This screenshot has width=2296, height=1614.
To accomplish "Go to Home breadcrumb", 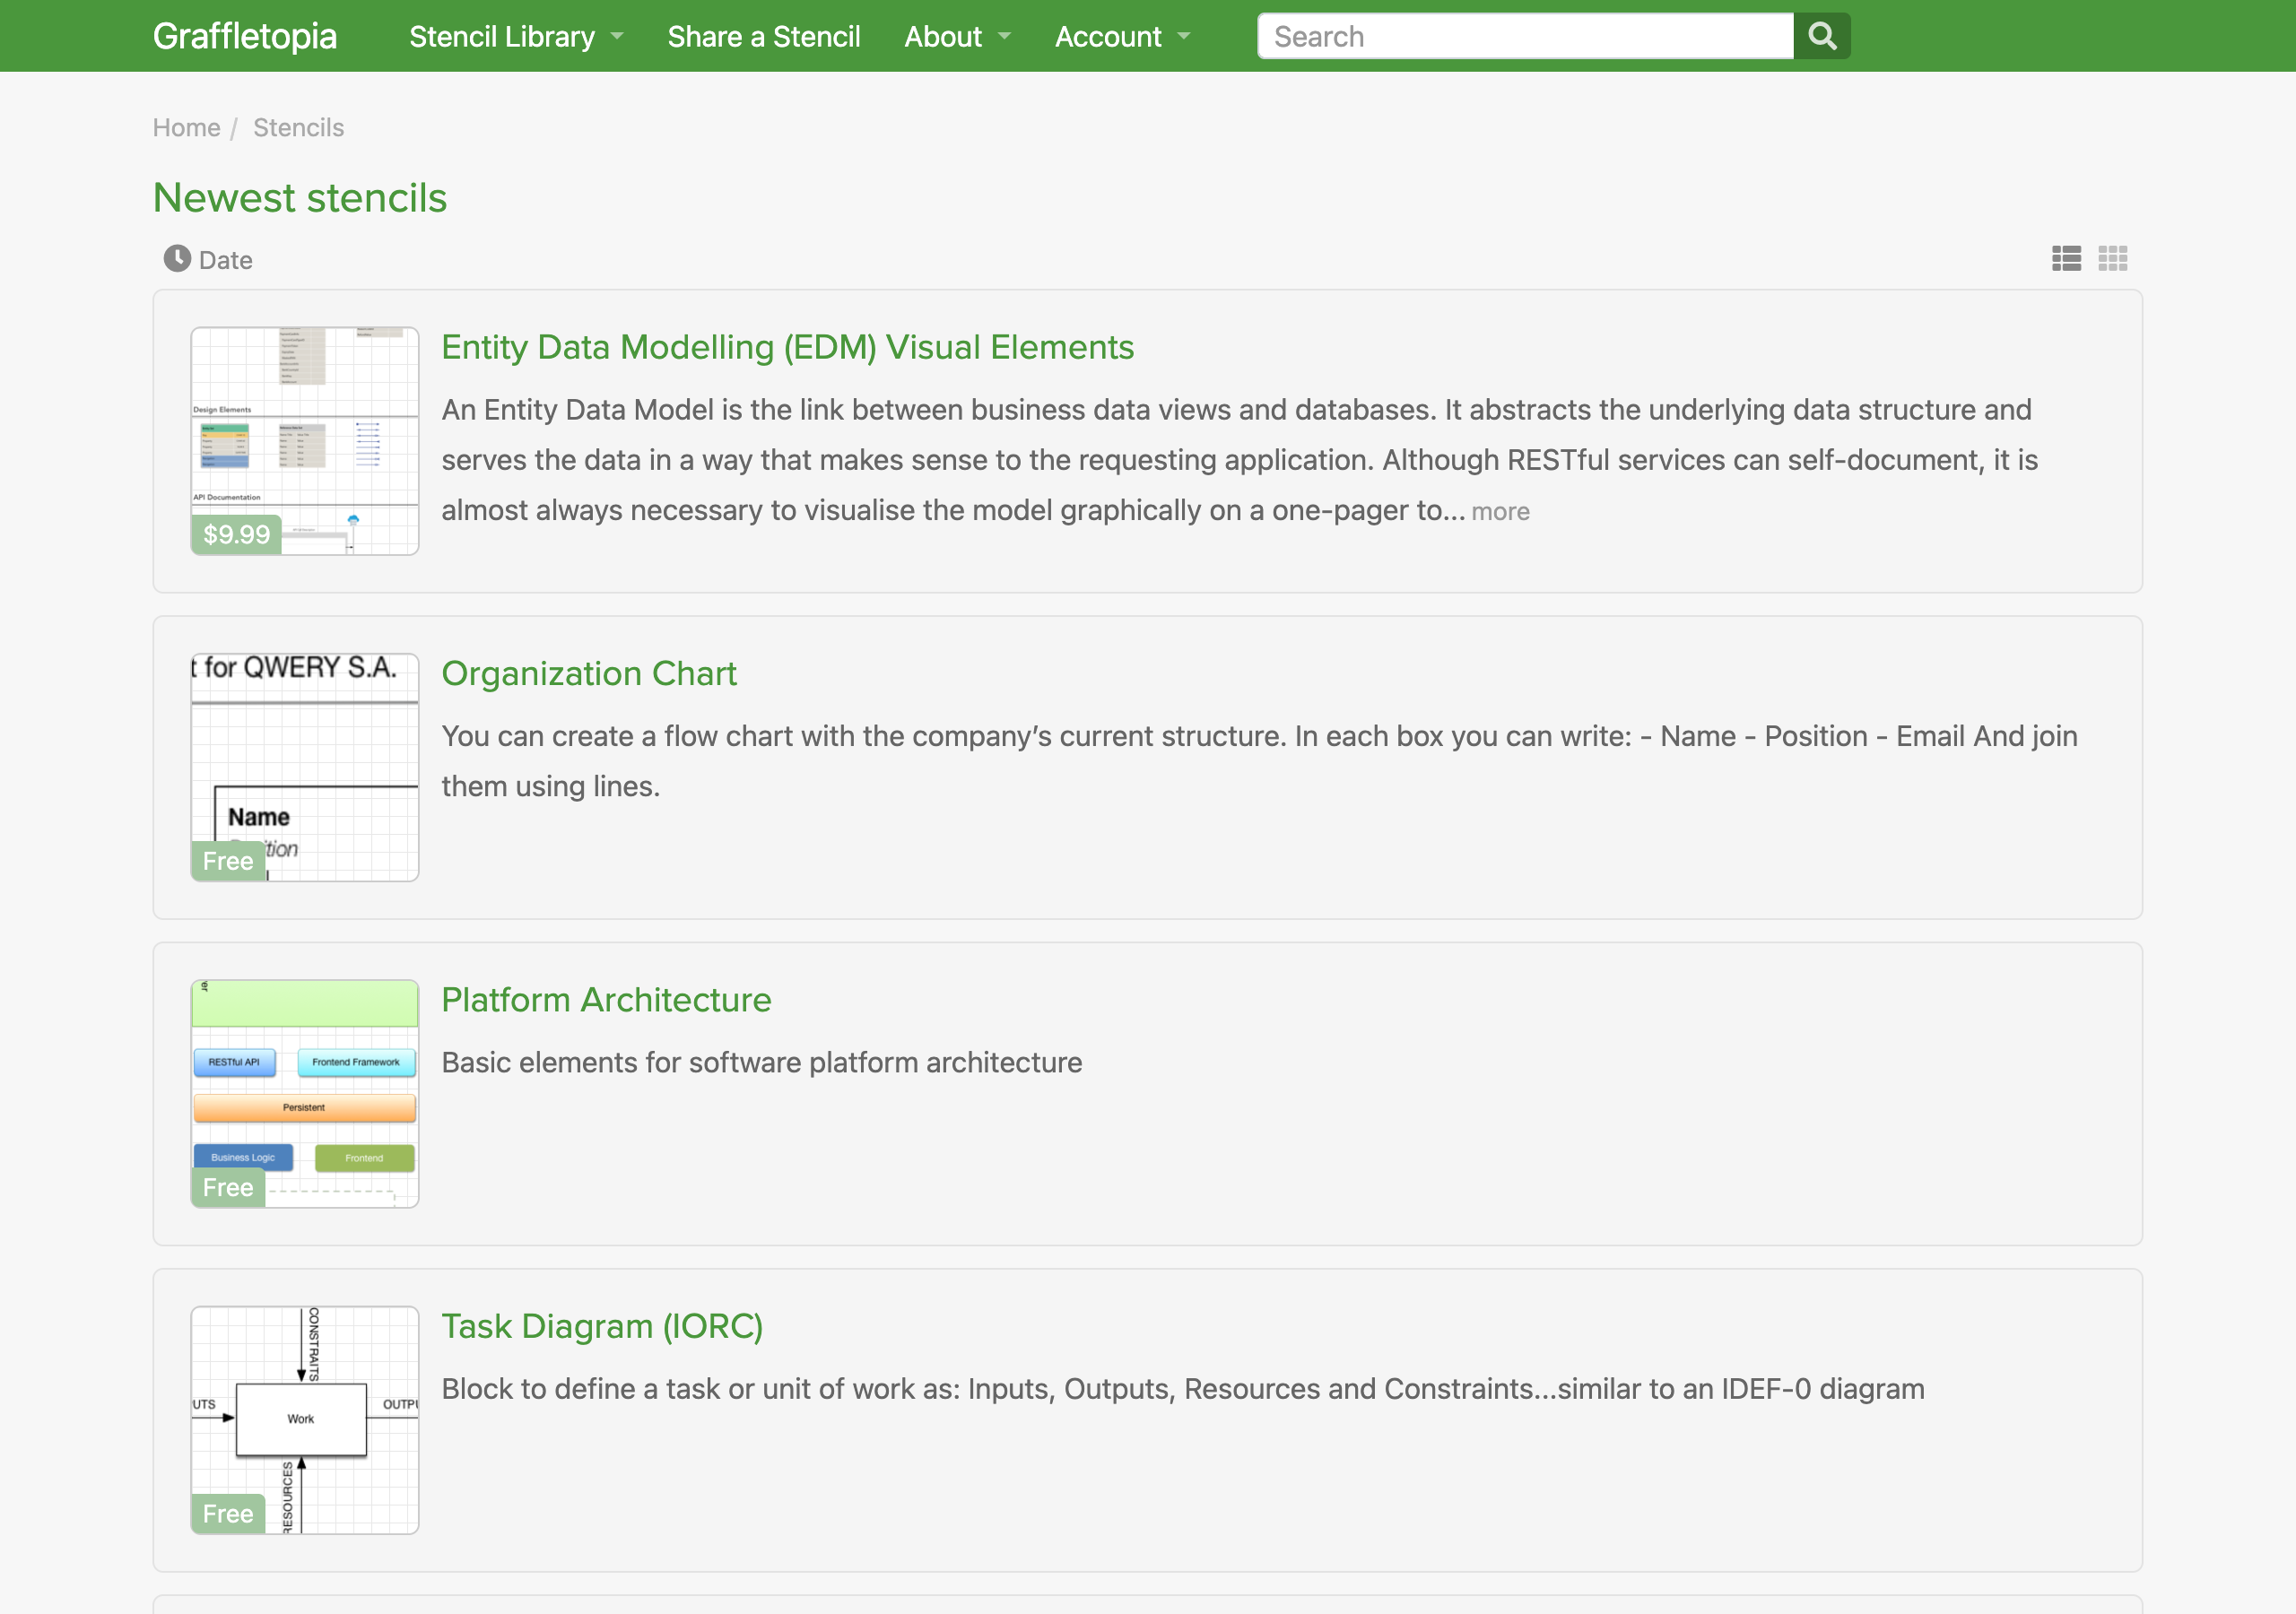I will pyautogui.click(x=186, y=128).
